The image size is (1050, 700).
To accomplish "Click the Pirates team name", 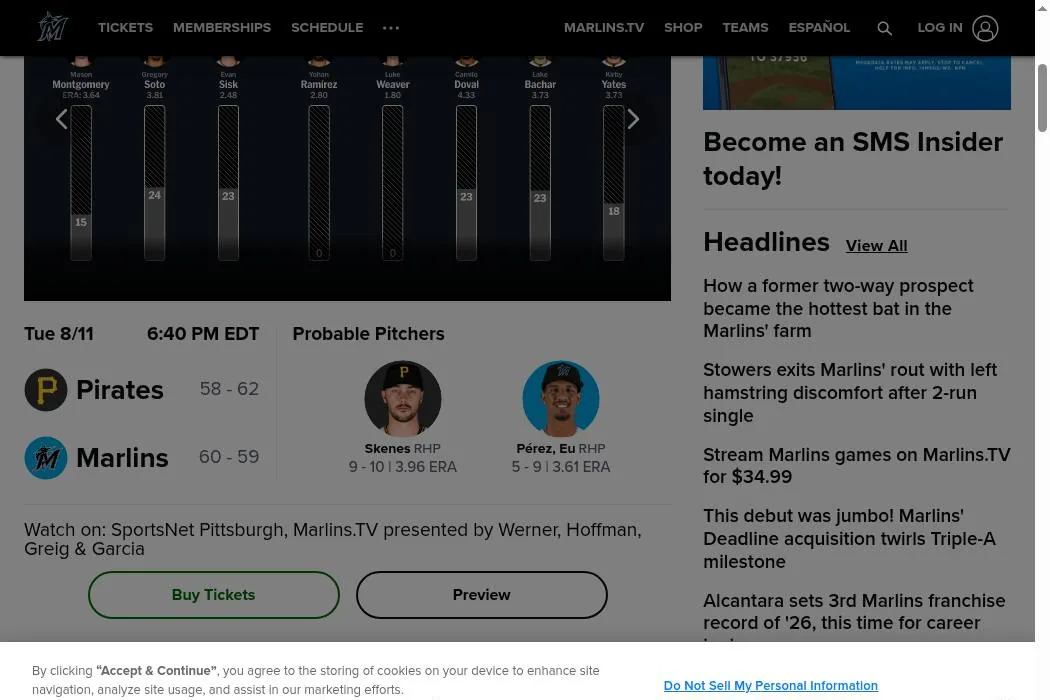I will pyautogui.click(x=120, y=390).
